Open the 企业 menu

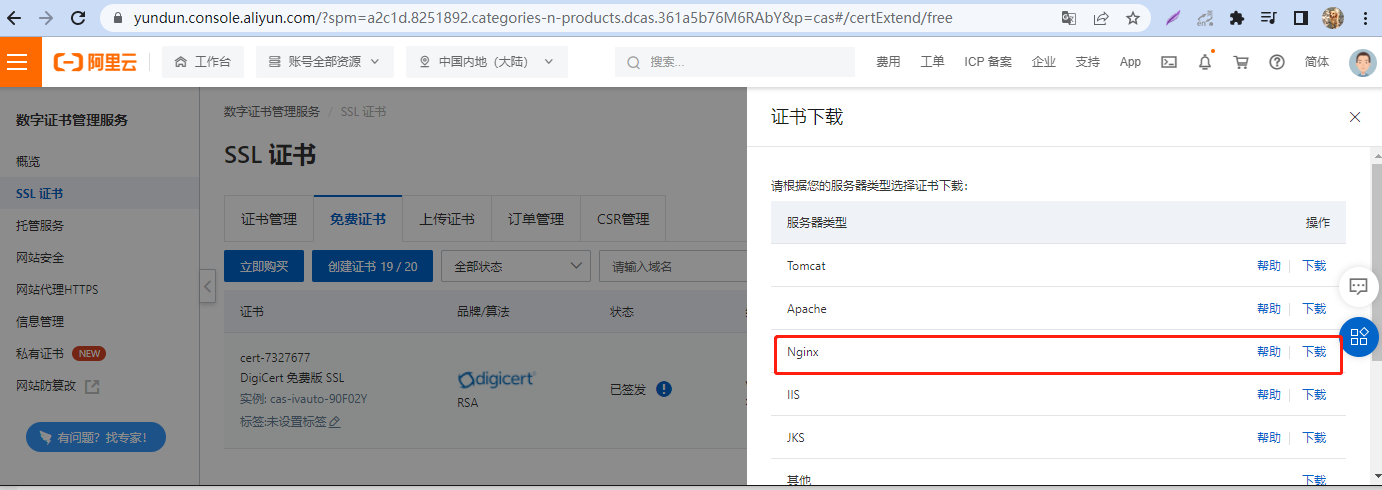tap(1044, 62)
